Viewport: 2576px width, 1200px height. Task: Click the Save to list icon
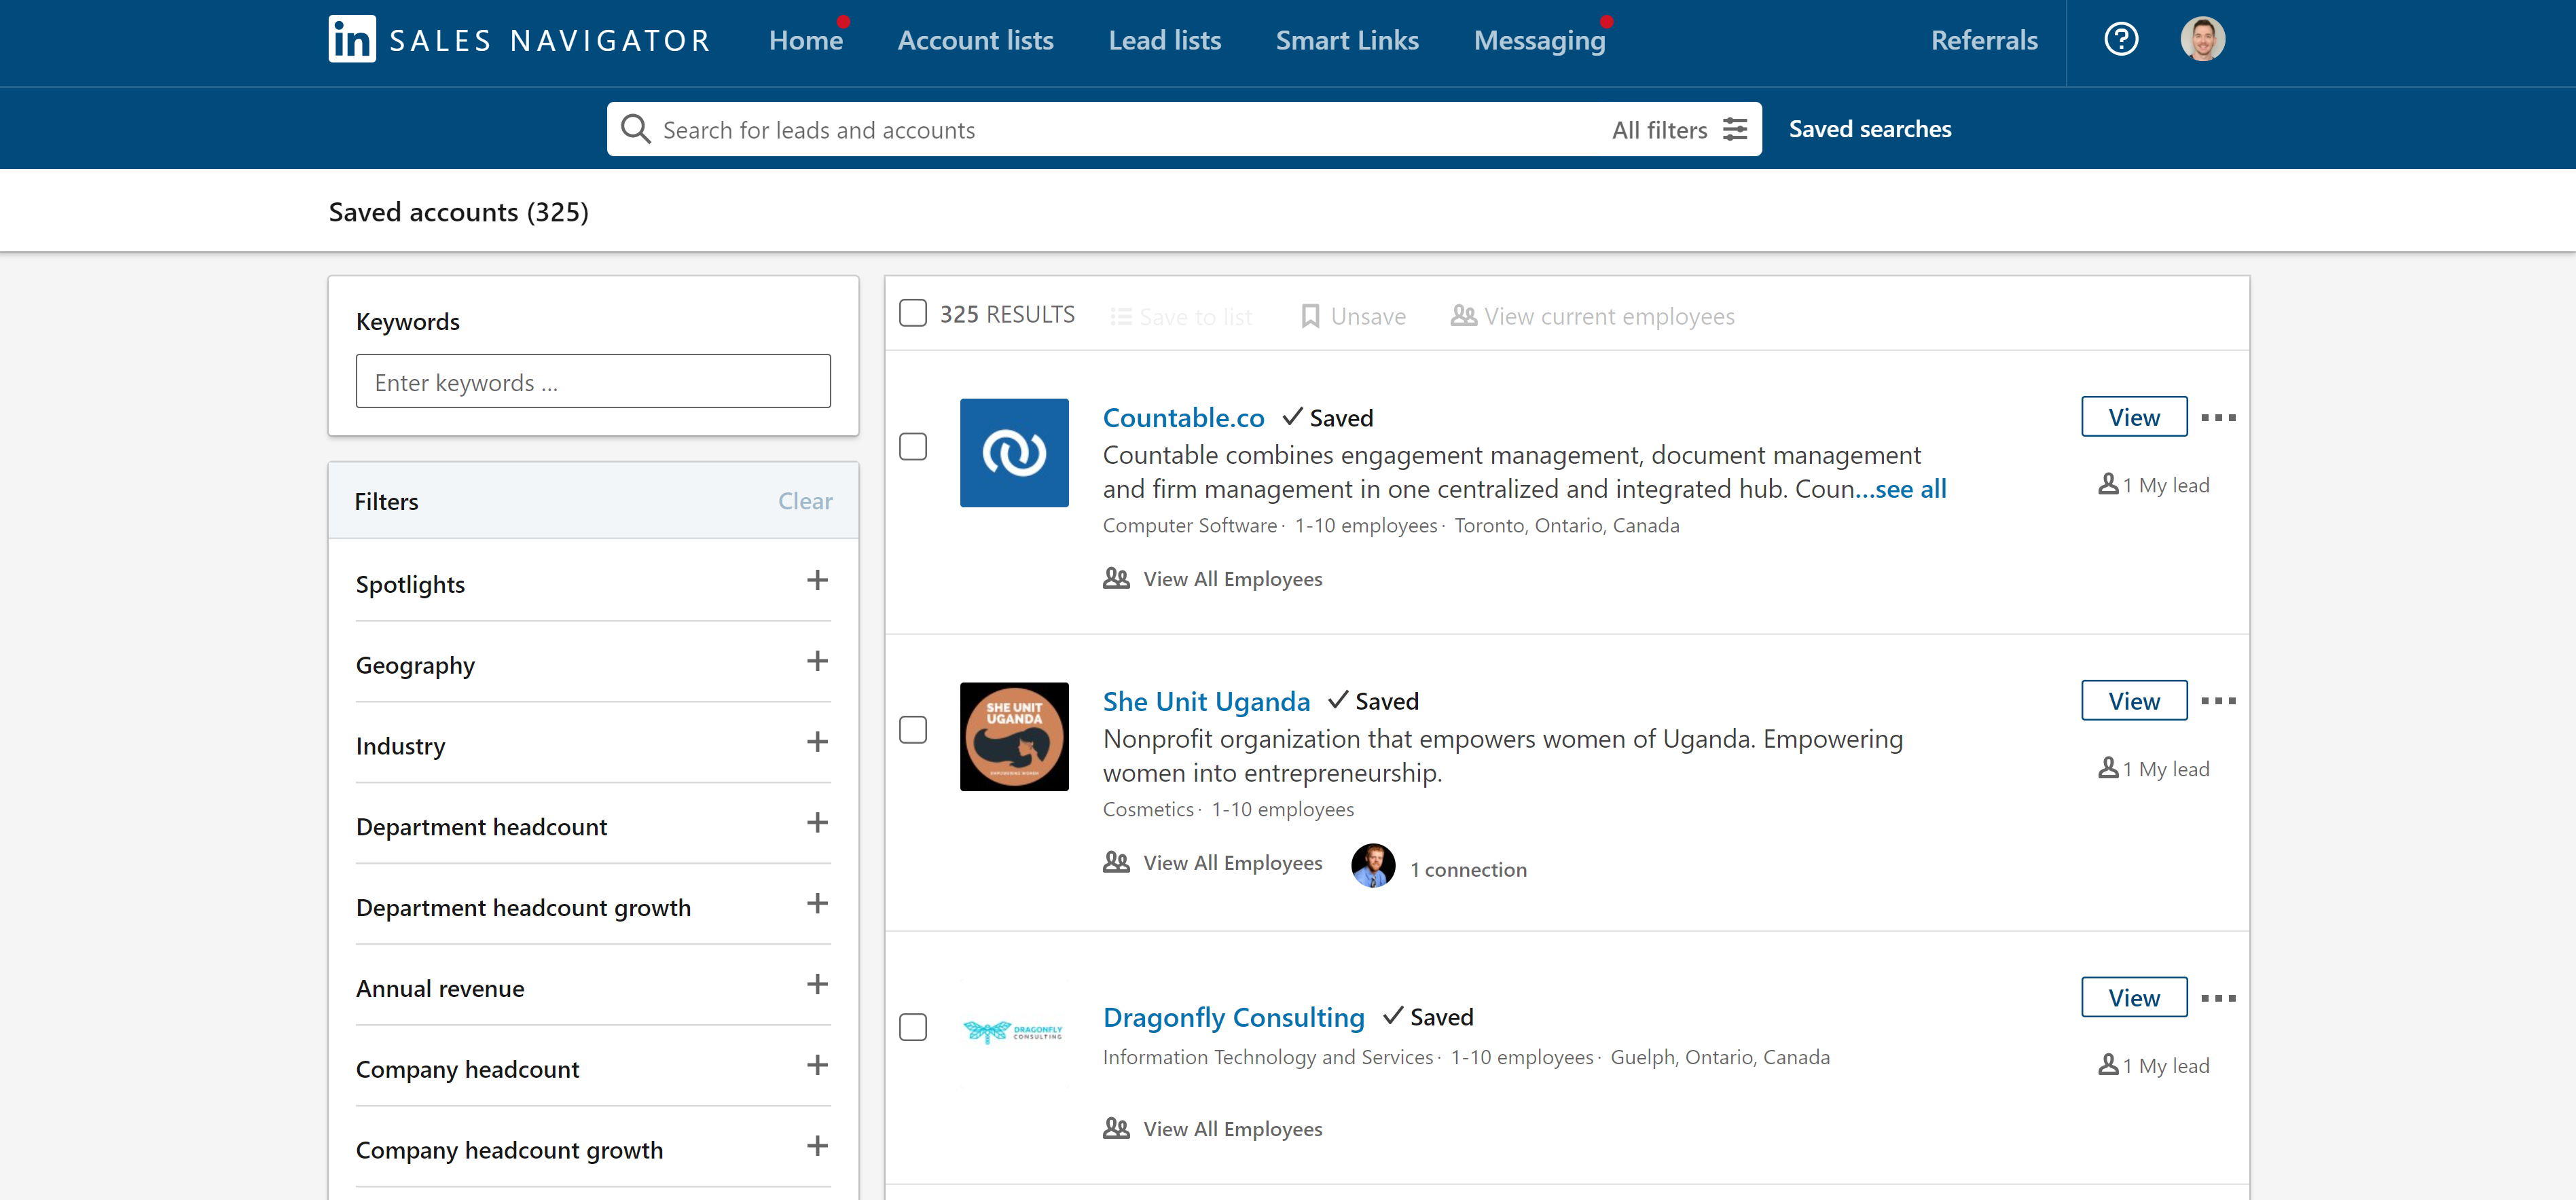tap(1121, 317)
